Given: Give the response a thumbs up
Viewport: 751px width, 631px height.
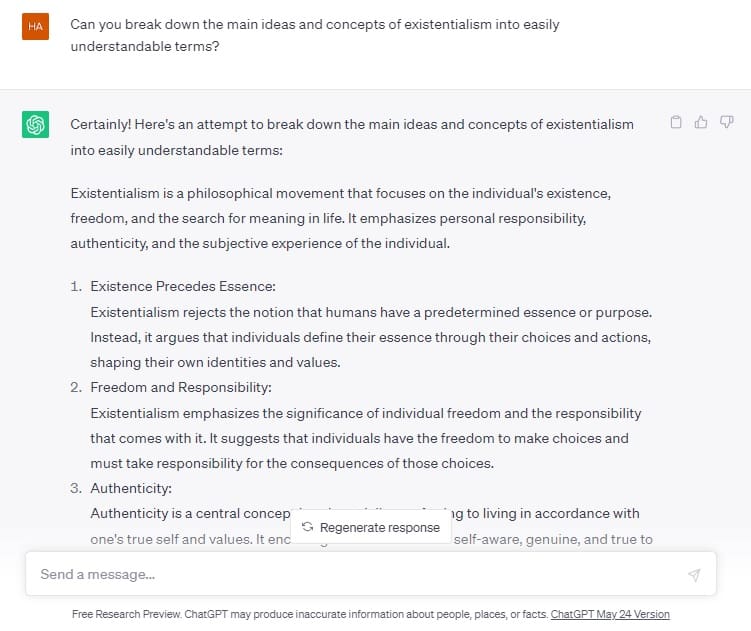Looking at the screenshot, I should [x=701, y=122].
